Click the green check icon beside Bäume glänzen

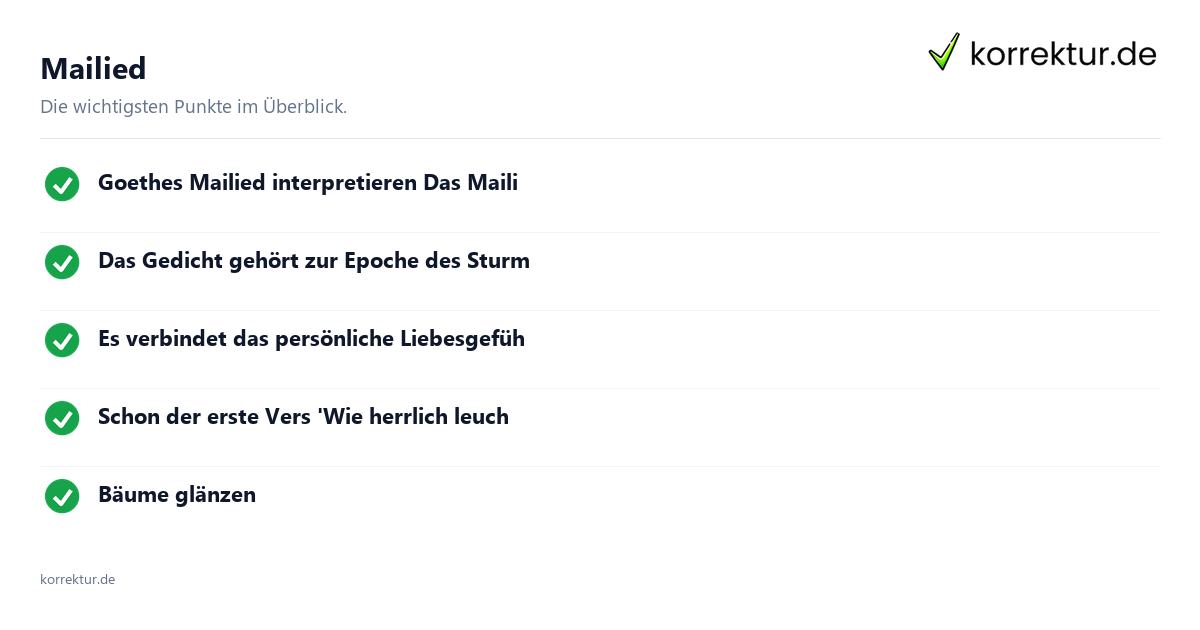pos(62,496)
